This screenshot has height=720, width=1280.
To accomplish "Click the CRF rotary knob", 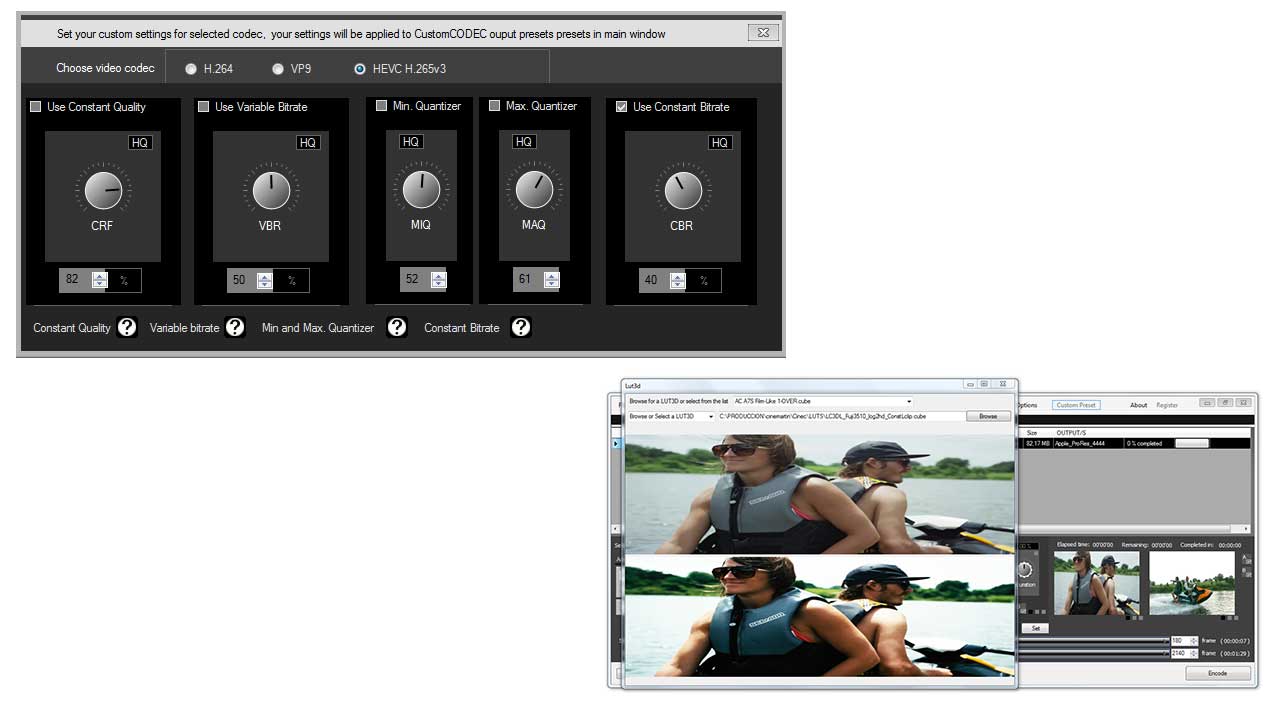I will point(102,190).
